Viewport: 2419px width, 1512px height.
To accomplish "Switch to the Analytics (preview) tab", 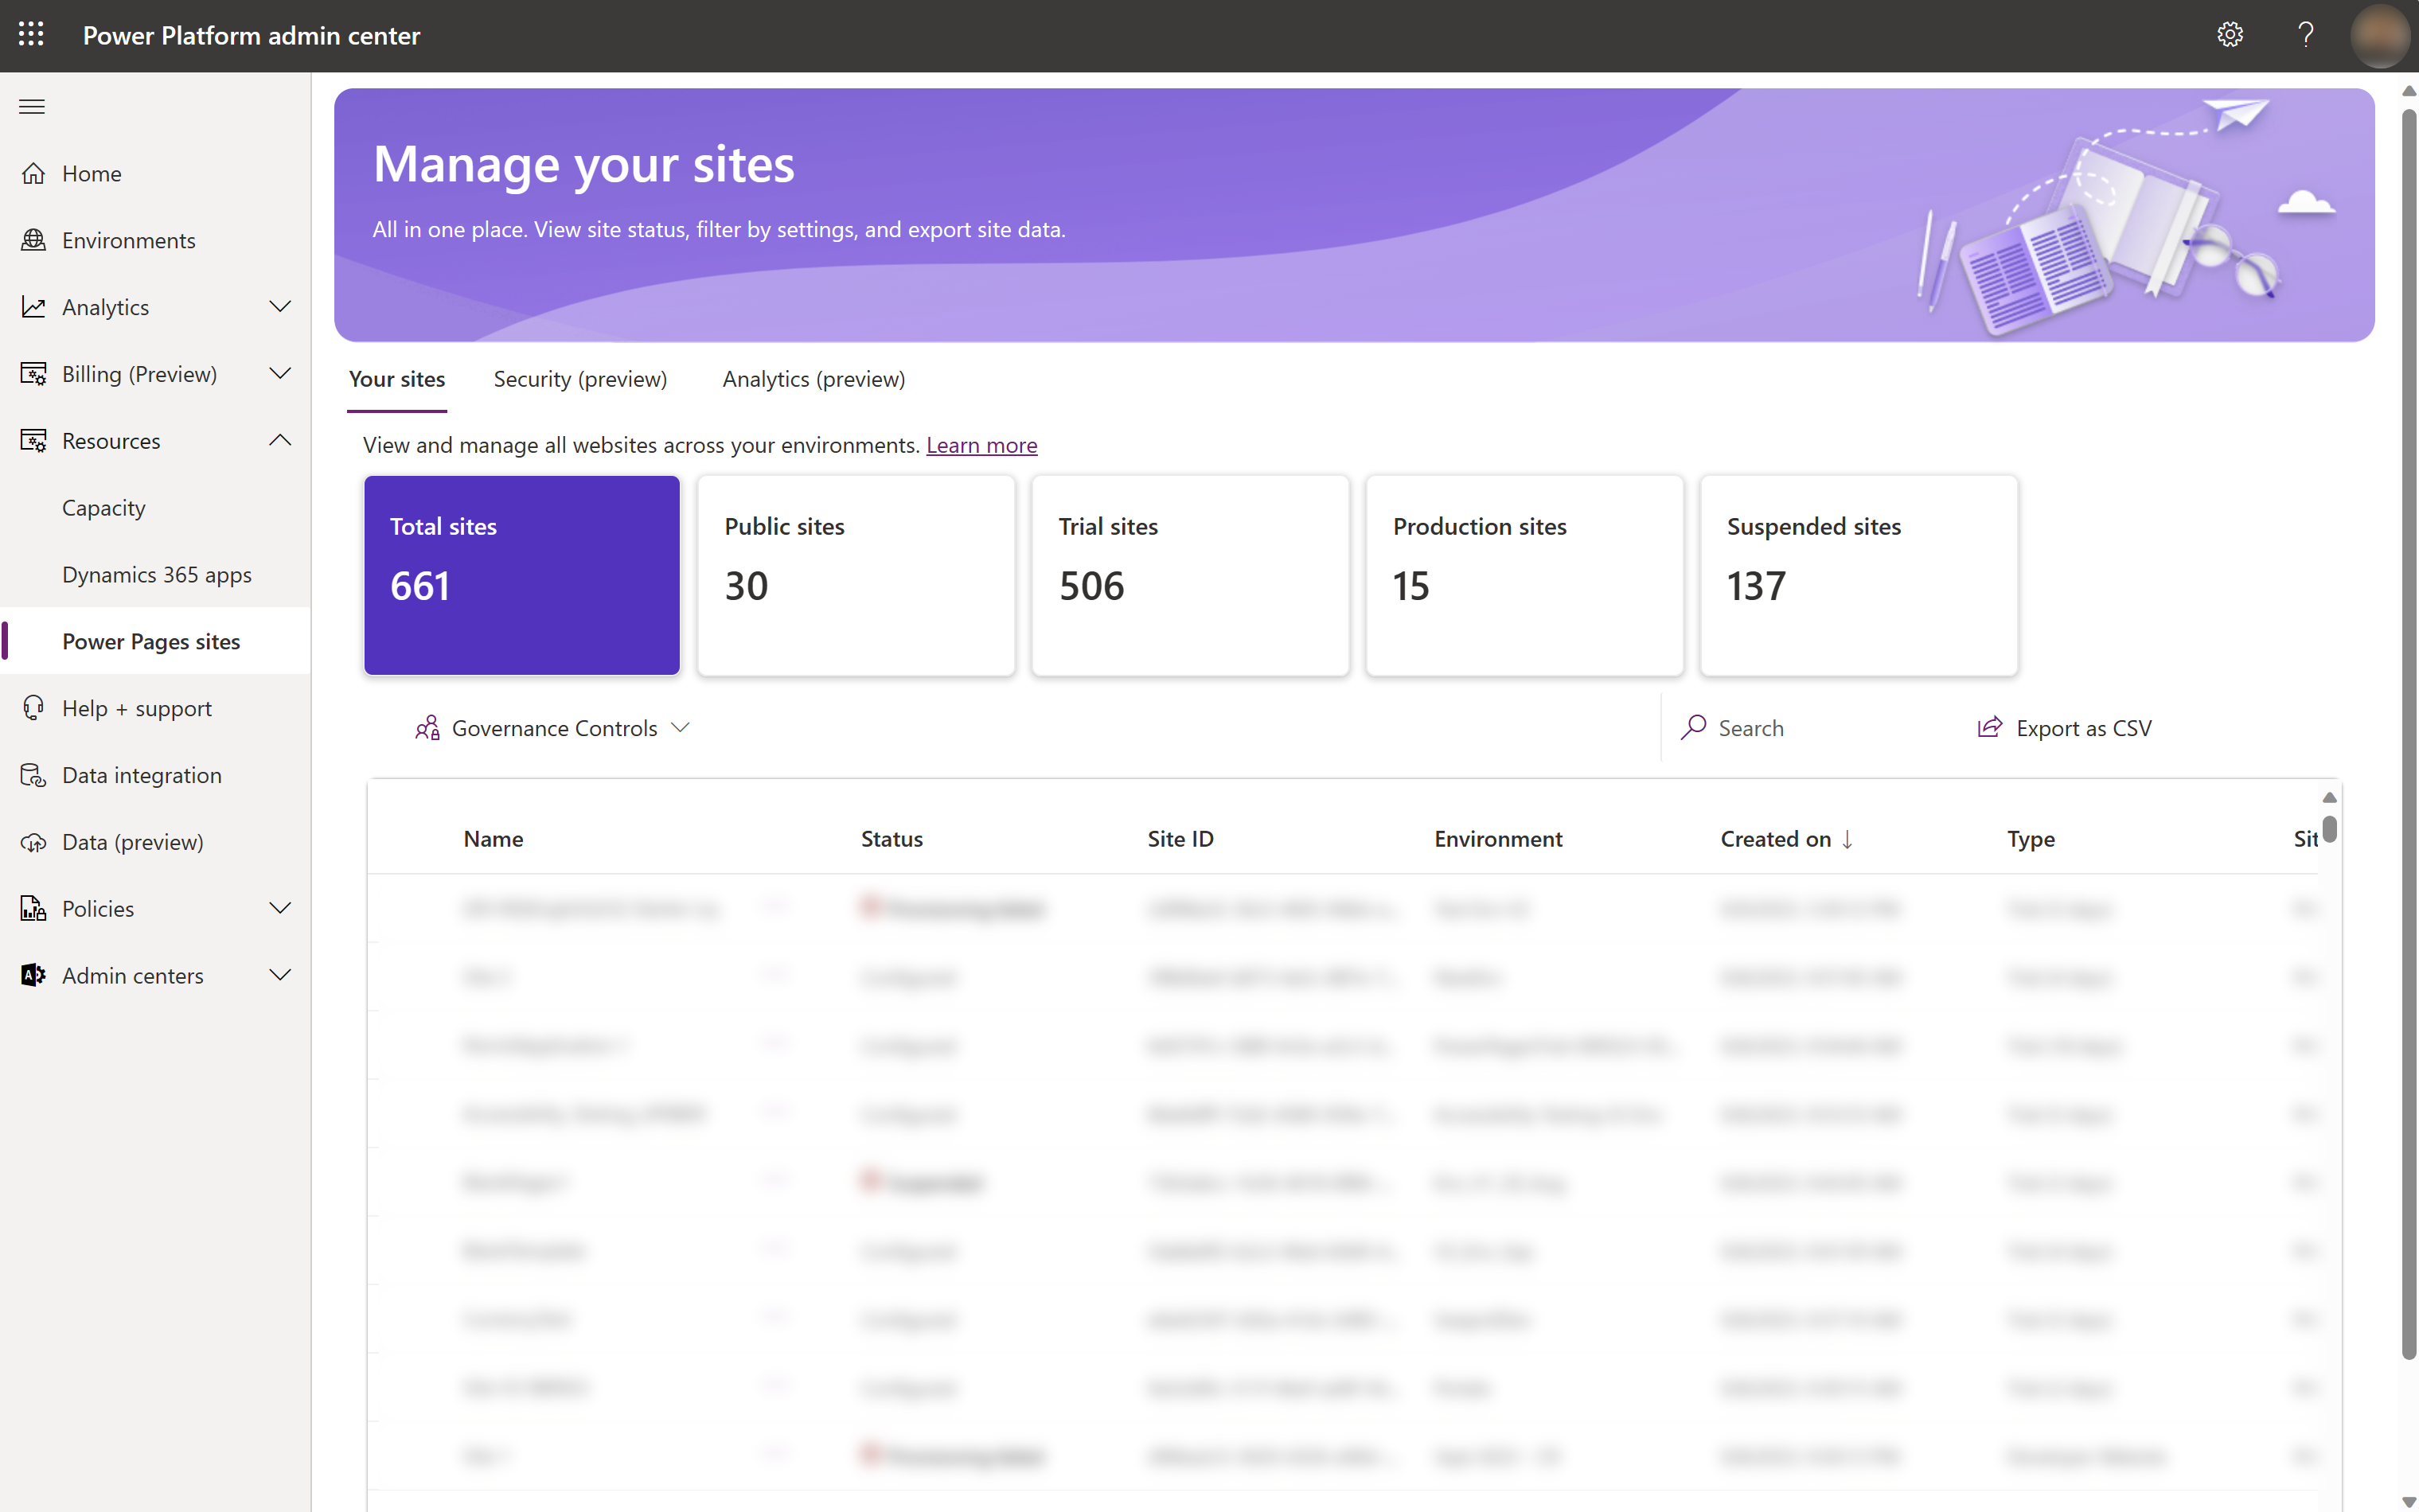I will point(813,378).
